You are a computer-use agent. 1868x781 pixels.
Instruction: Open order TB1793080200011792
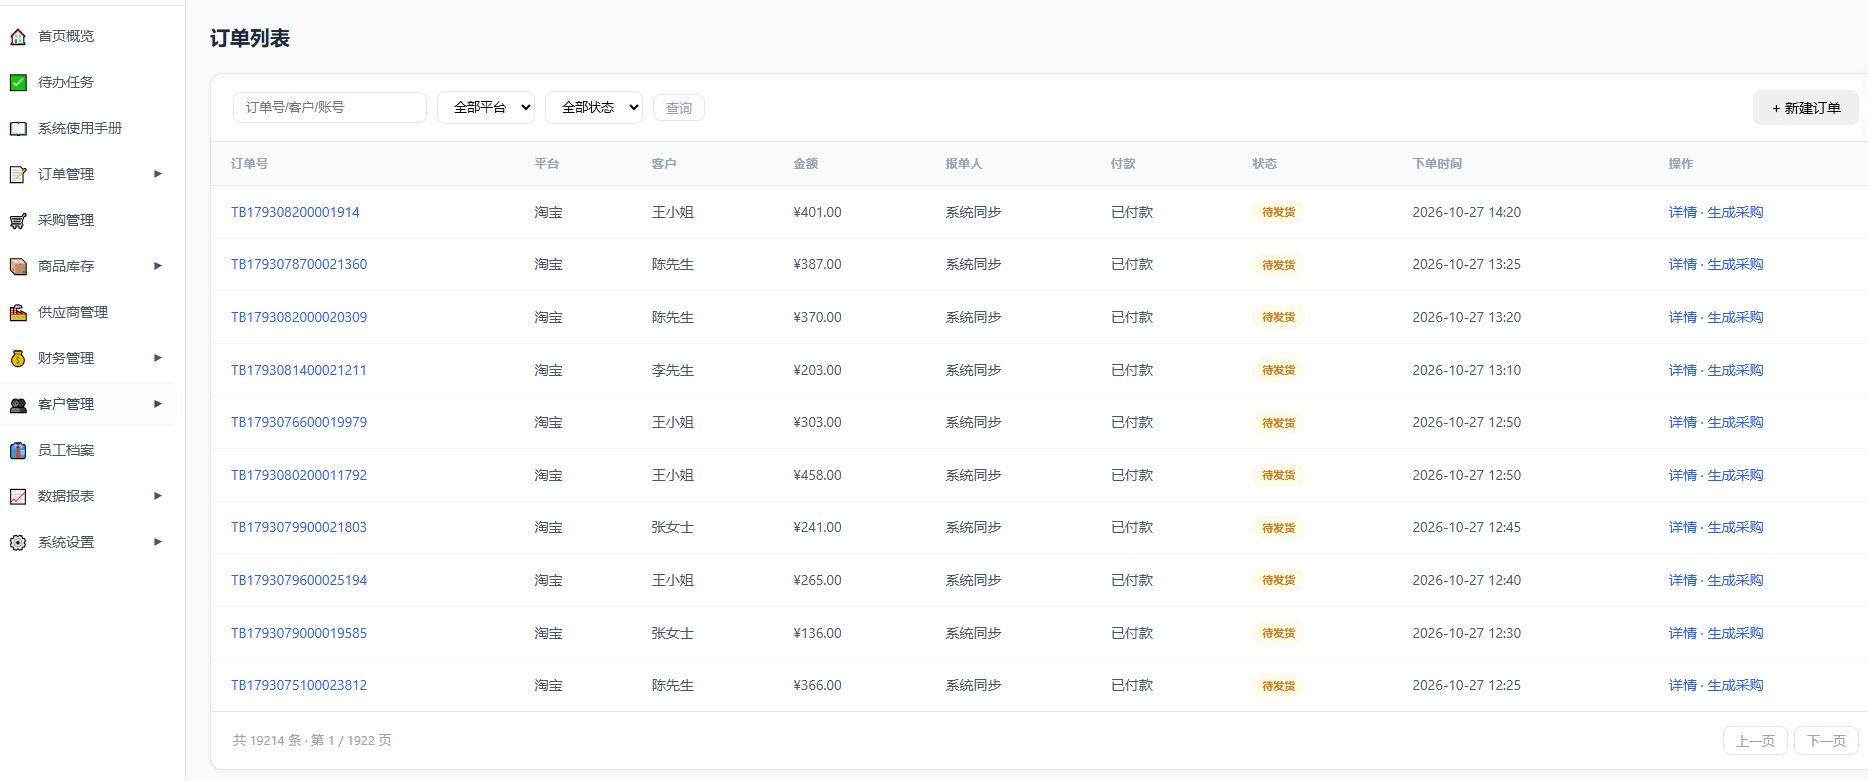coord(299,475)
